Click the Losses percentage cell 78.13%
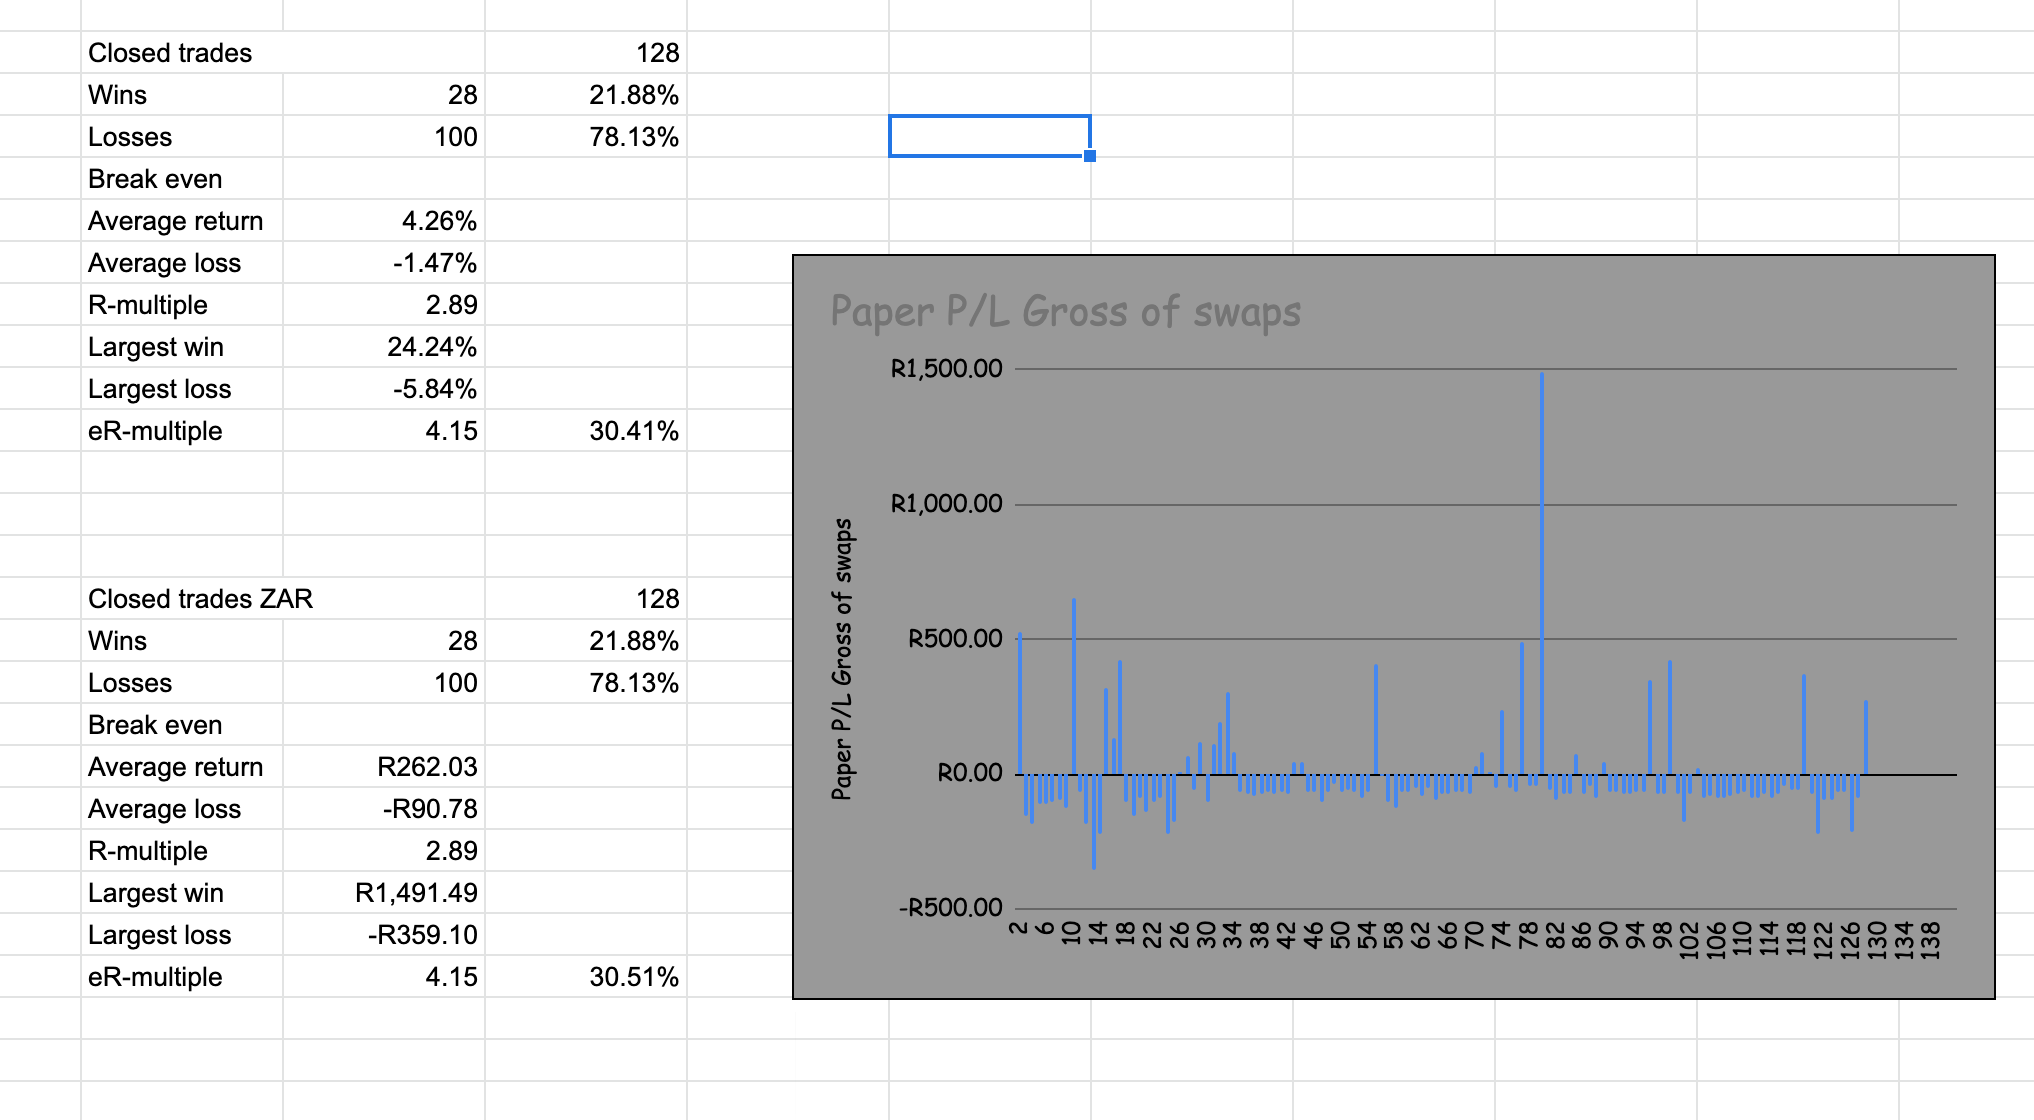 tap(586, 137)
